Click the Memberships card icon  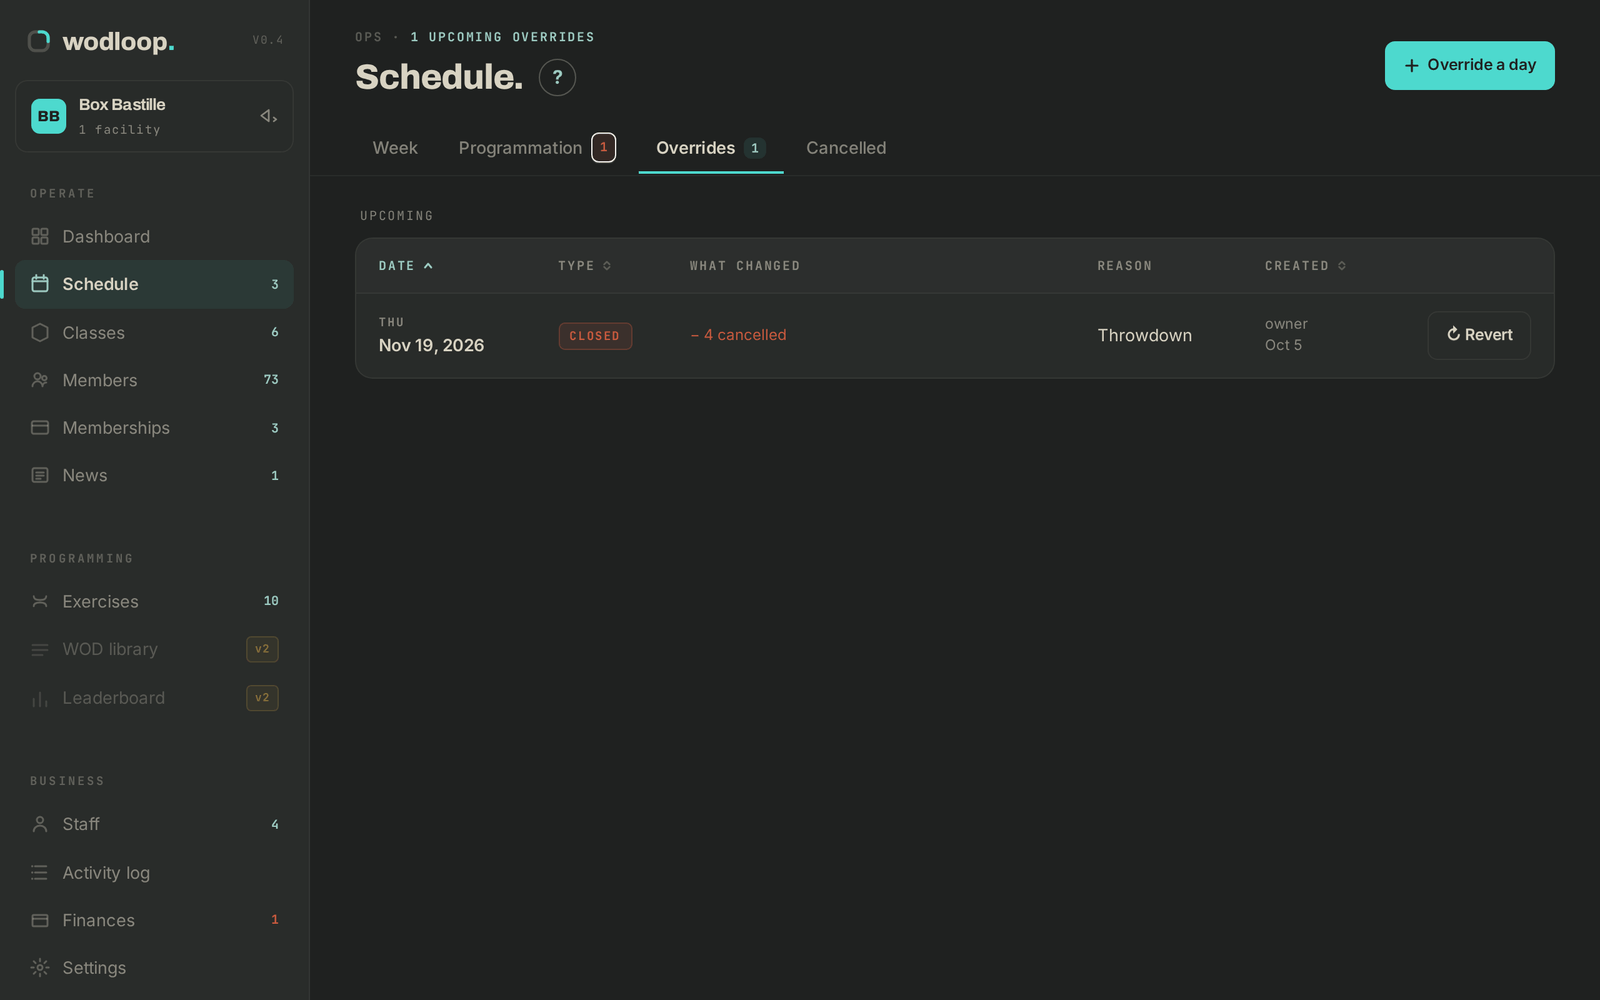(x=40, y=428)
